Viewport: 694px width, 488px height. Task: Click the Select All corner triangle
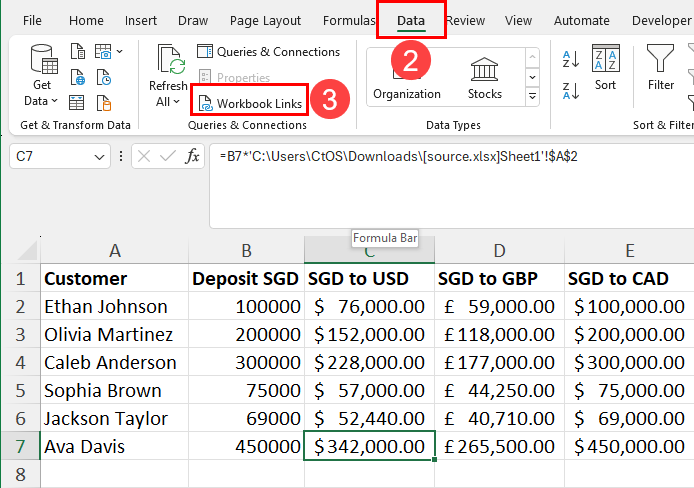[x=27, y=251]
